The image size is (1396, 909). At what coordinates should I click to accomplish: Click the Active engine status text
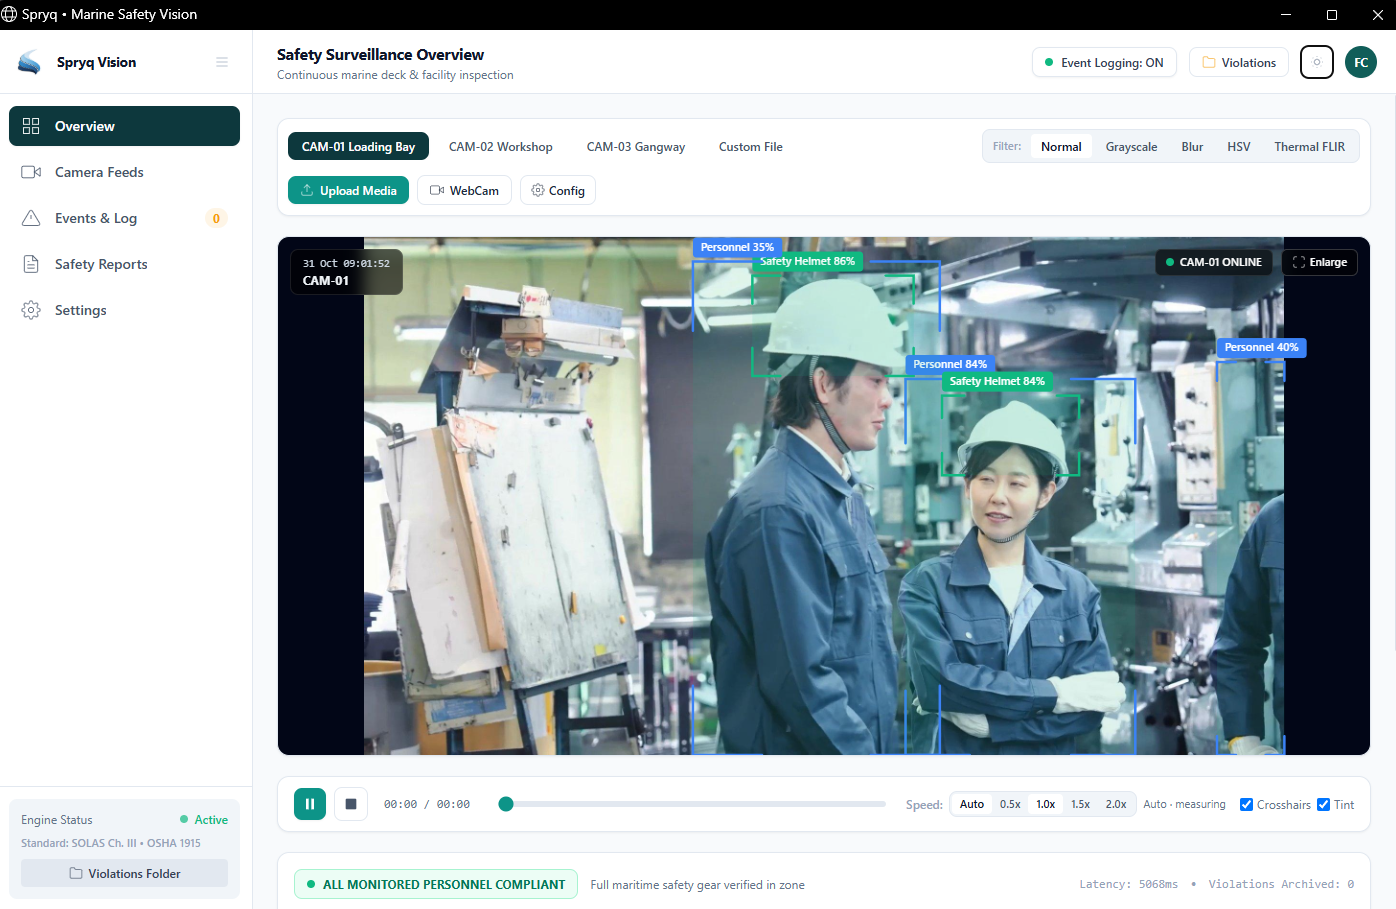click(x=211, y=820)
